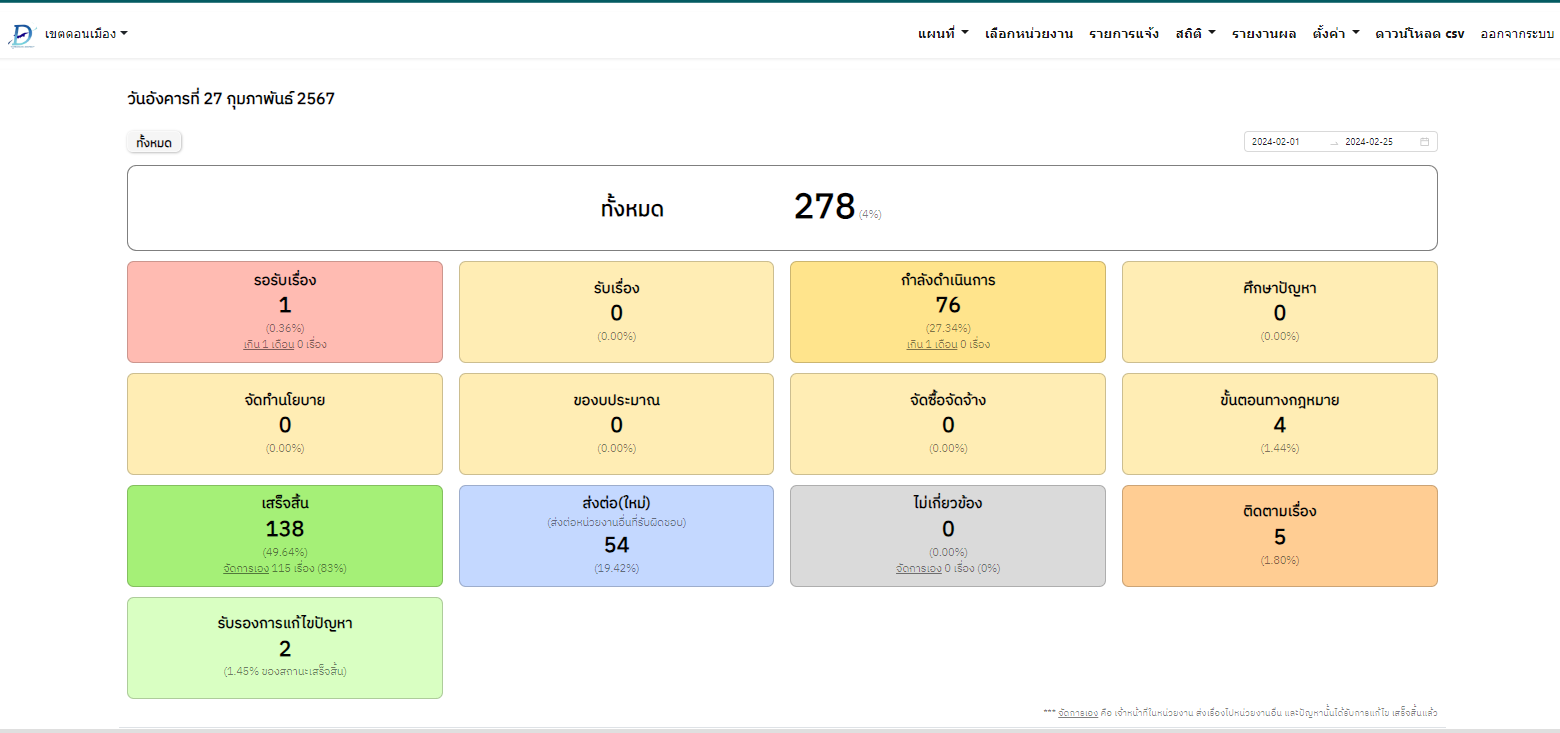
Task: Open the แผนที่ dropdown menu
Action: (942, 34)
